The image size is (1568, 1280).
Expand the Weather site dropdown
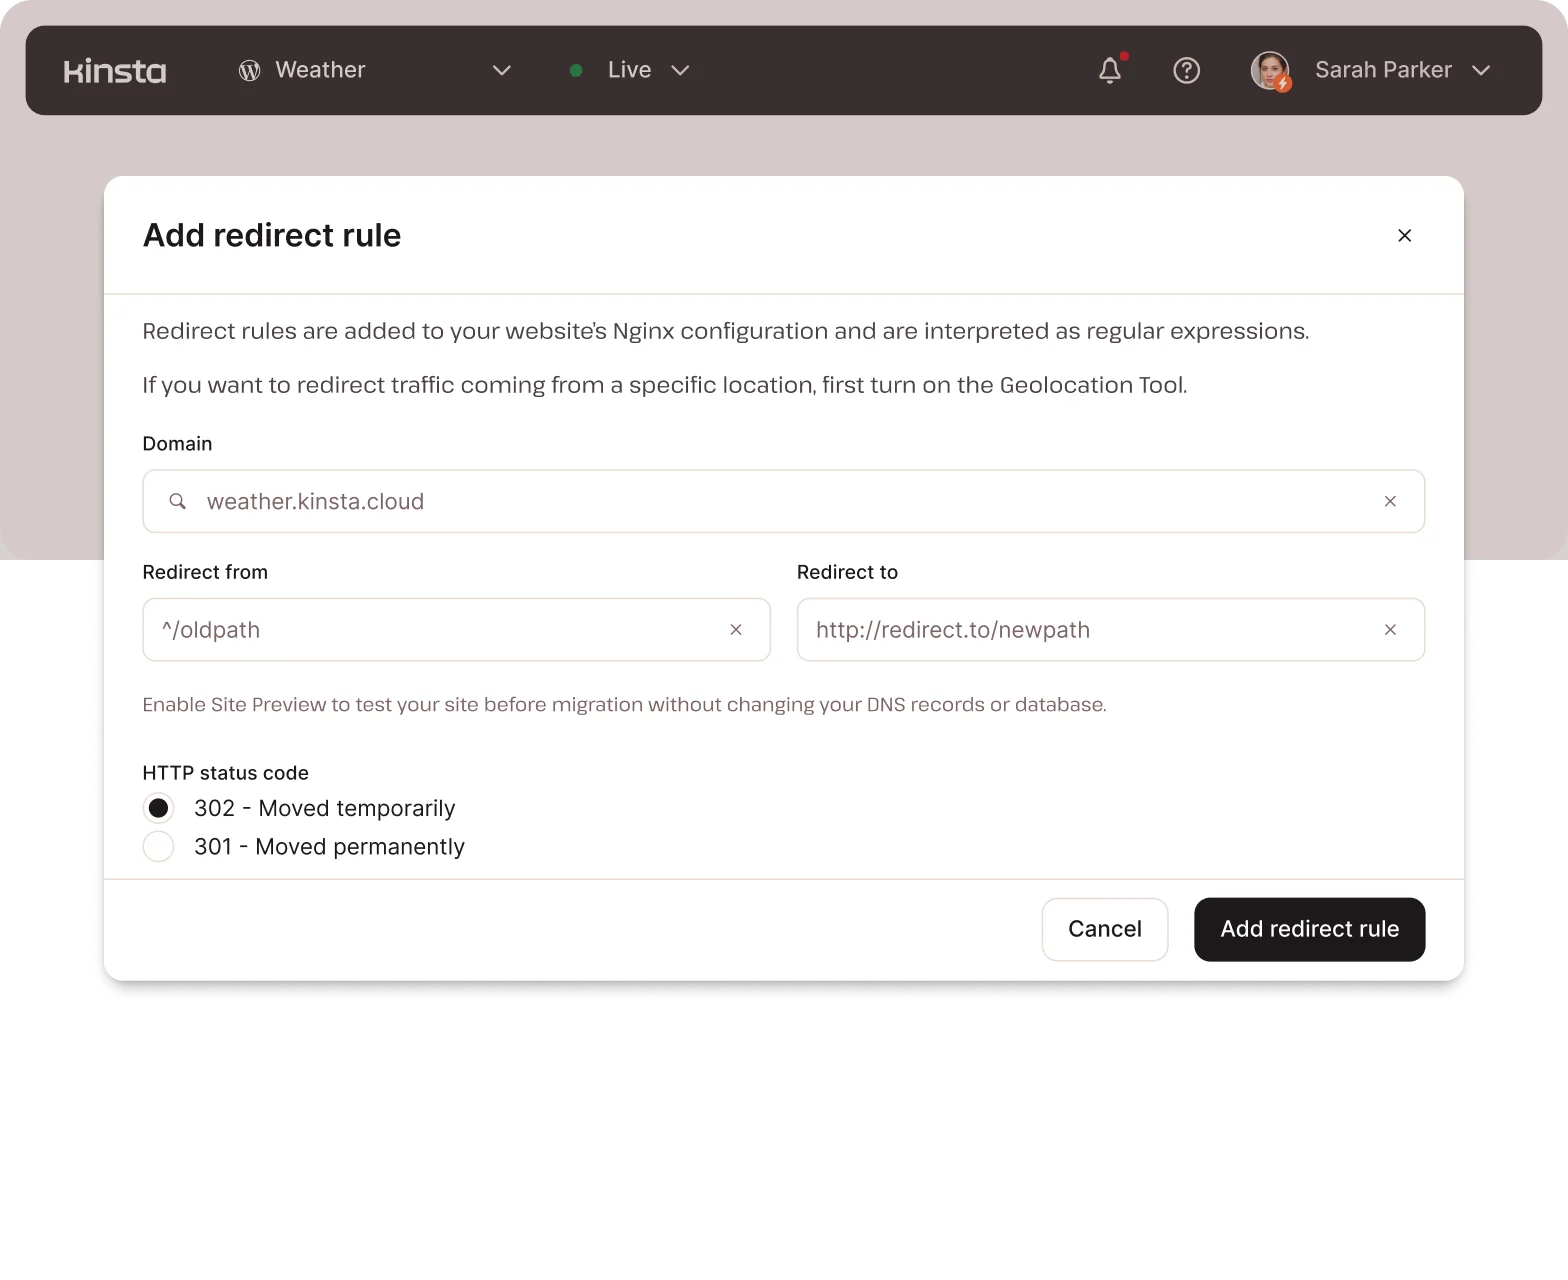501,71
